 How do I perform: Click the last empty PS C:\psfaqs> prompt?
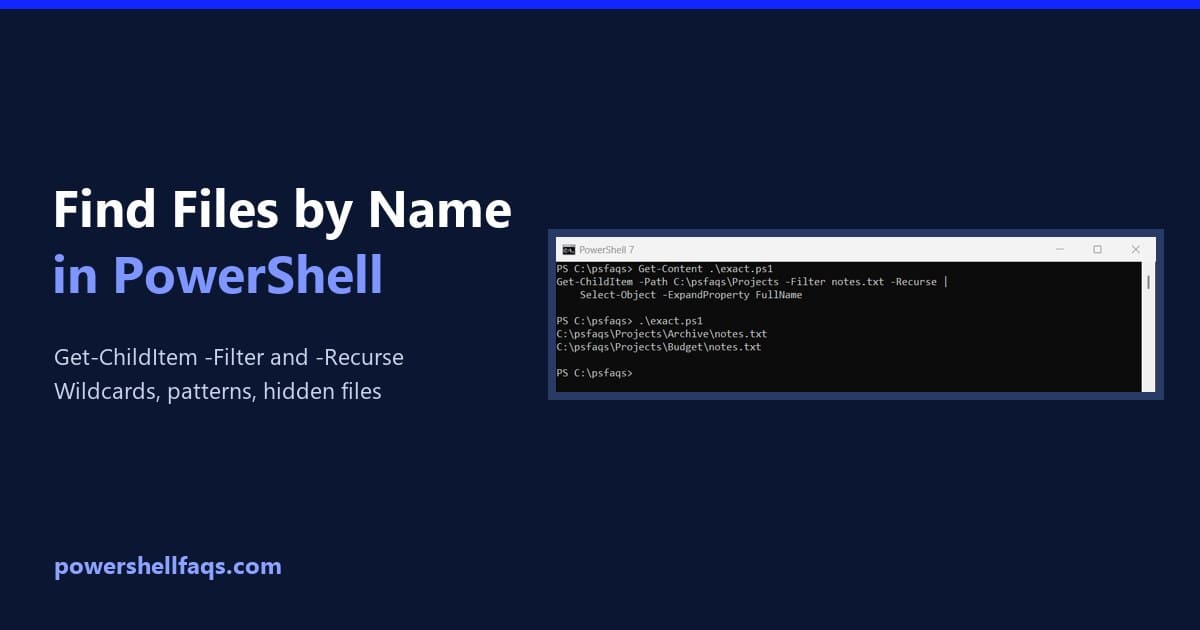(x=594, y=373)
